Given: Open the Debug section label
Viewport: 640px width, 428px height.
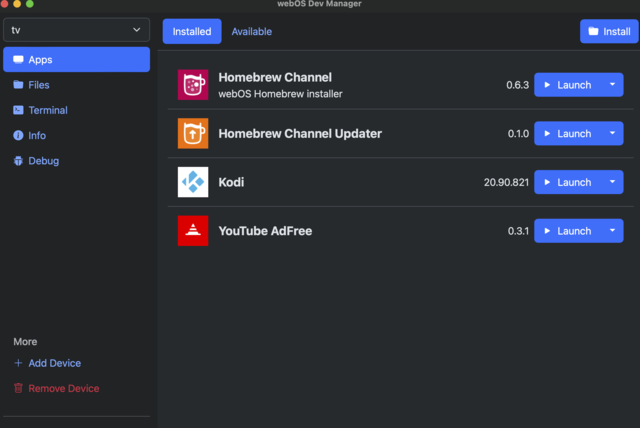Looking at the screenshot, I should [x=44, y=161].
